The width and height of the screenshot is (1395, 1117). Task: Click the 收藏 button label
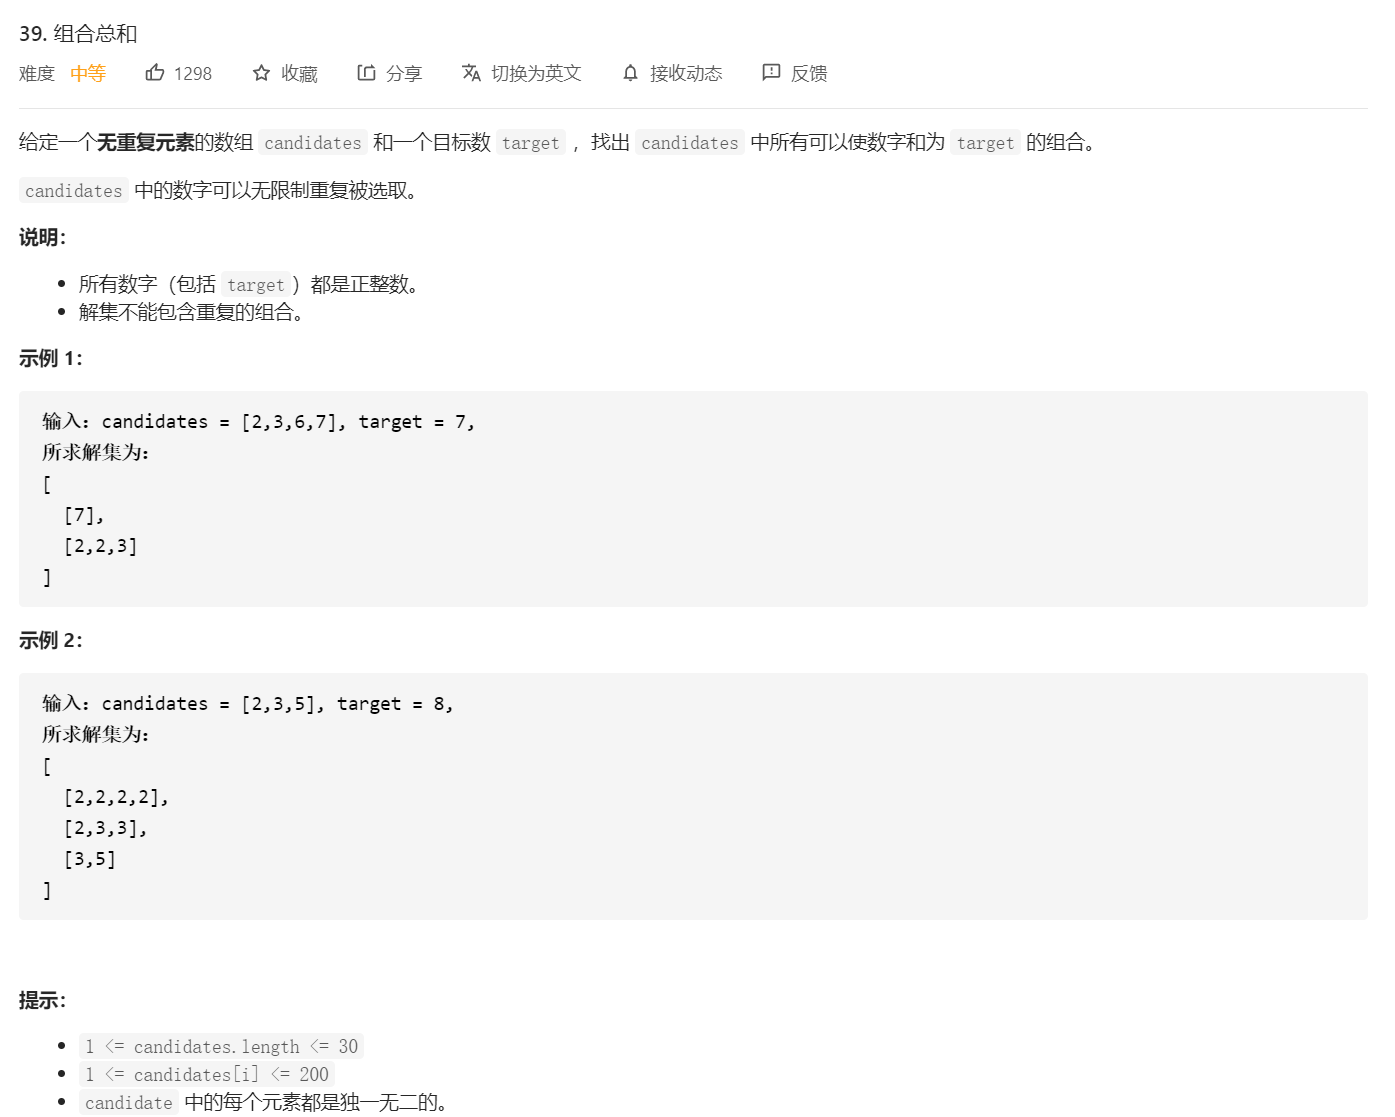pos(299,74)
